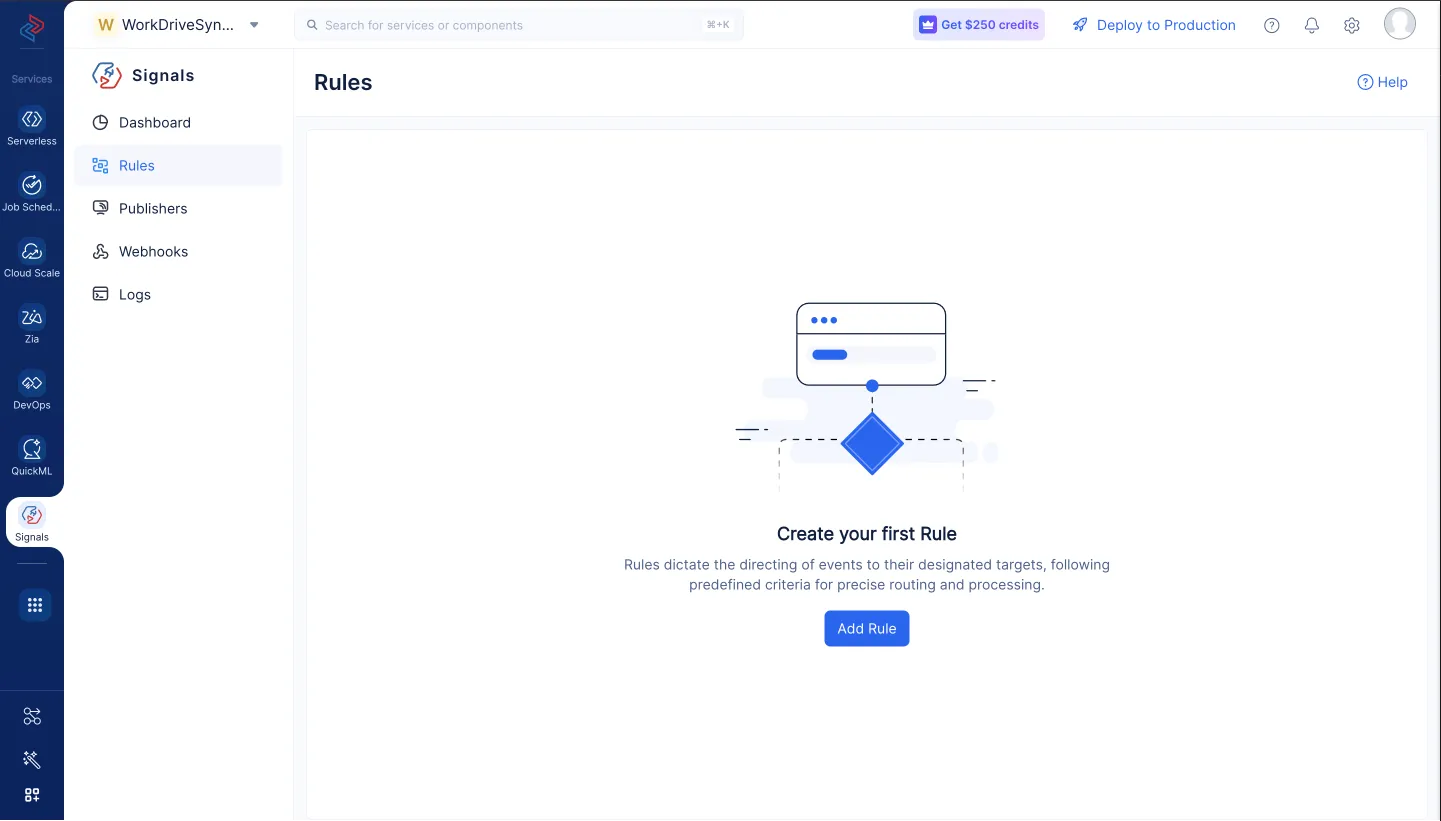The width and height of the screenshot is (1441, 821).
Task: Click the Add Rule button
Action: point(866,628)
